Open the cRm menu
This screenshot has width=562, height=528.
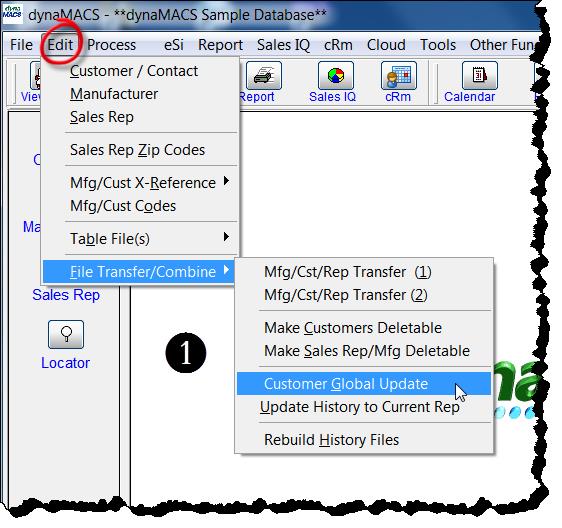click(338, 45)
